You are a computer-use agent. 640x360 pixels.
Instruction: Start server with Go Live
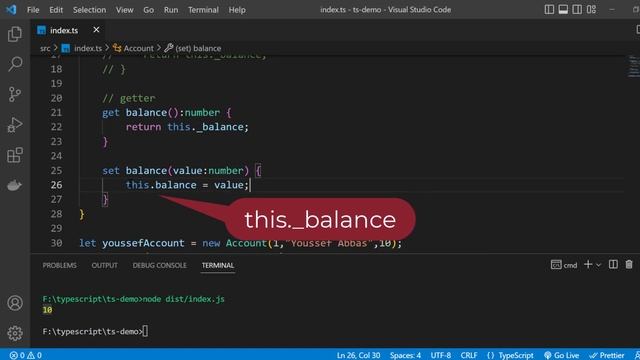[x=561, y=355]
